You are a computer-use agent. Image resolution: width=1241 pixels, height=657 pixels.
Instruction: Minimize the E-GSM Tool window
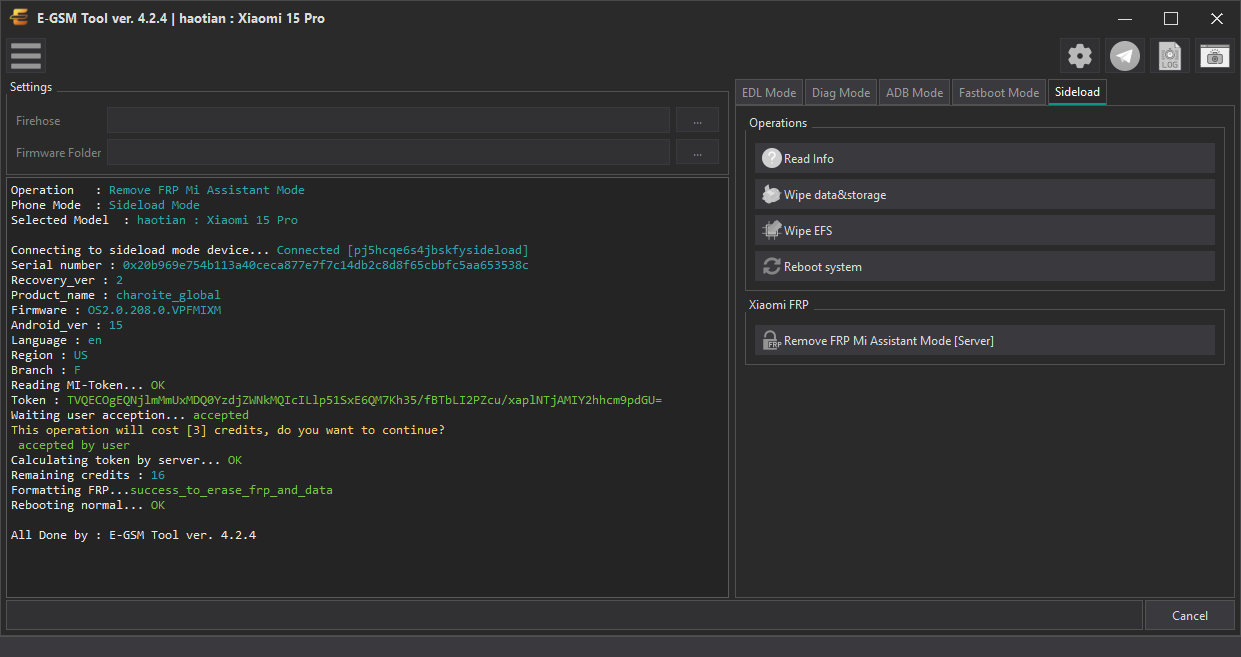pos(1124,18)
